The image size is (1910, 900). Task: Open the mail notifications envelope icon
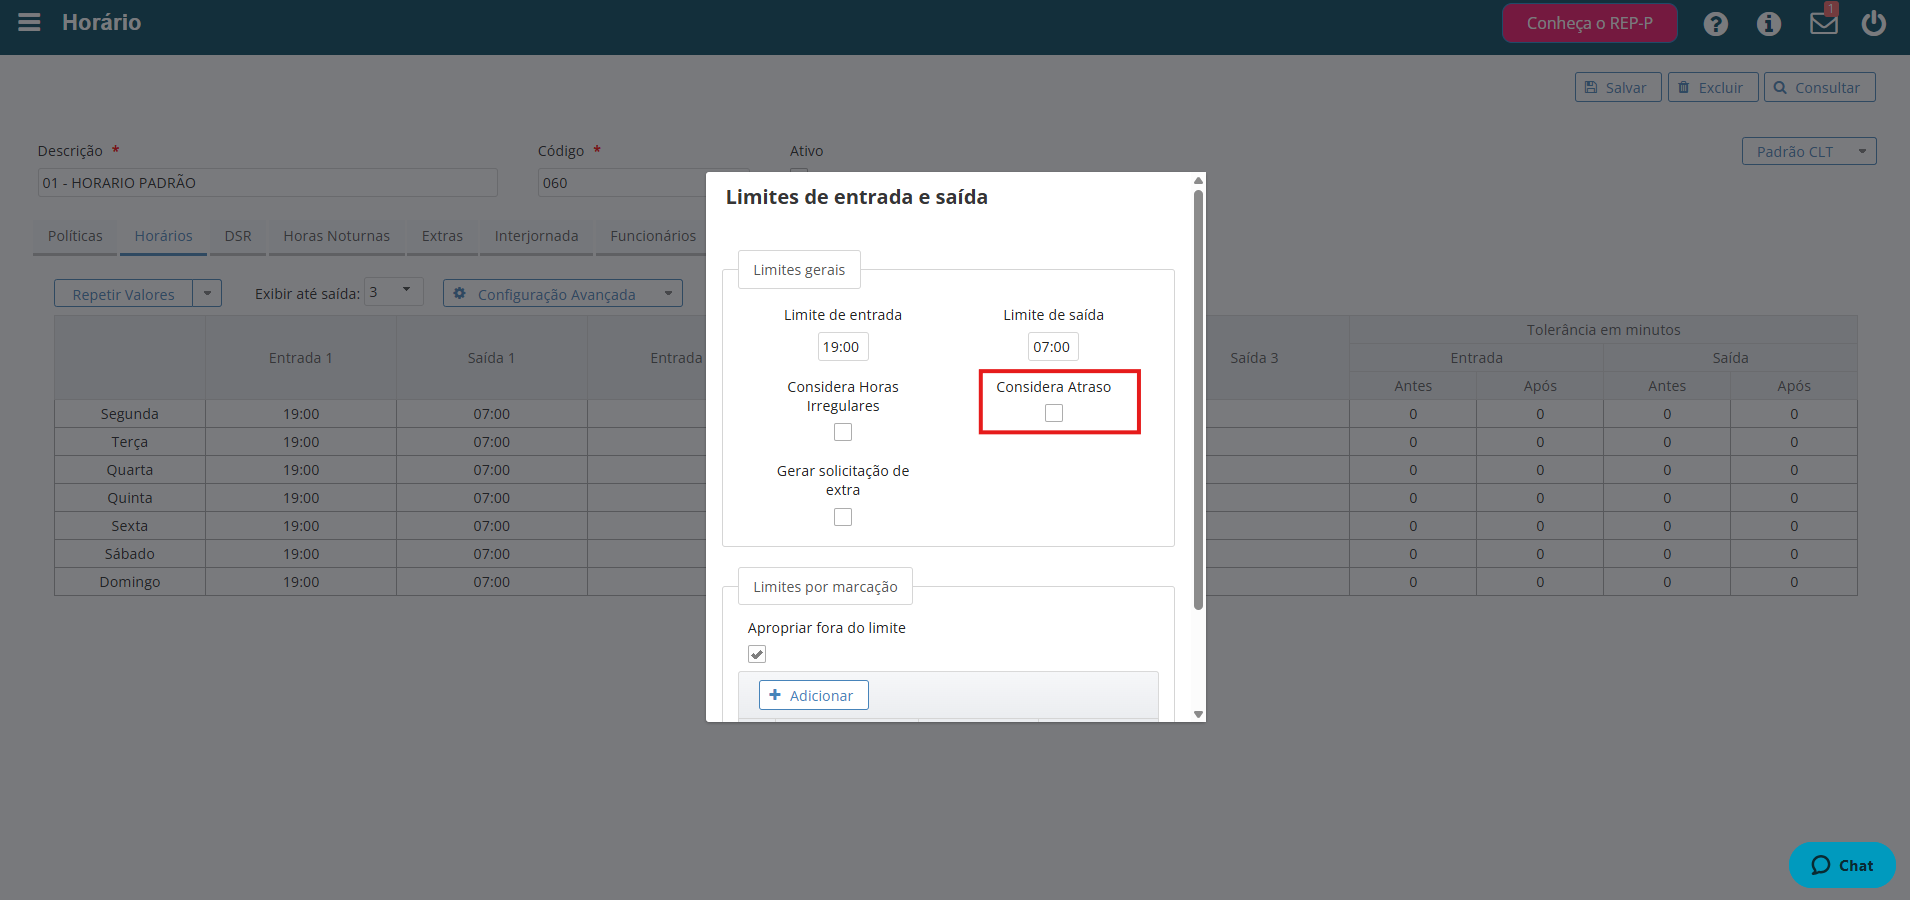point(1823,22)
